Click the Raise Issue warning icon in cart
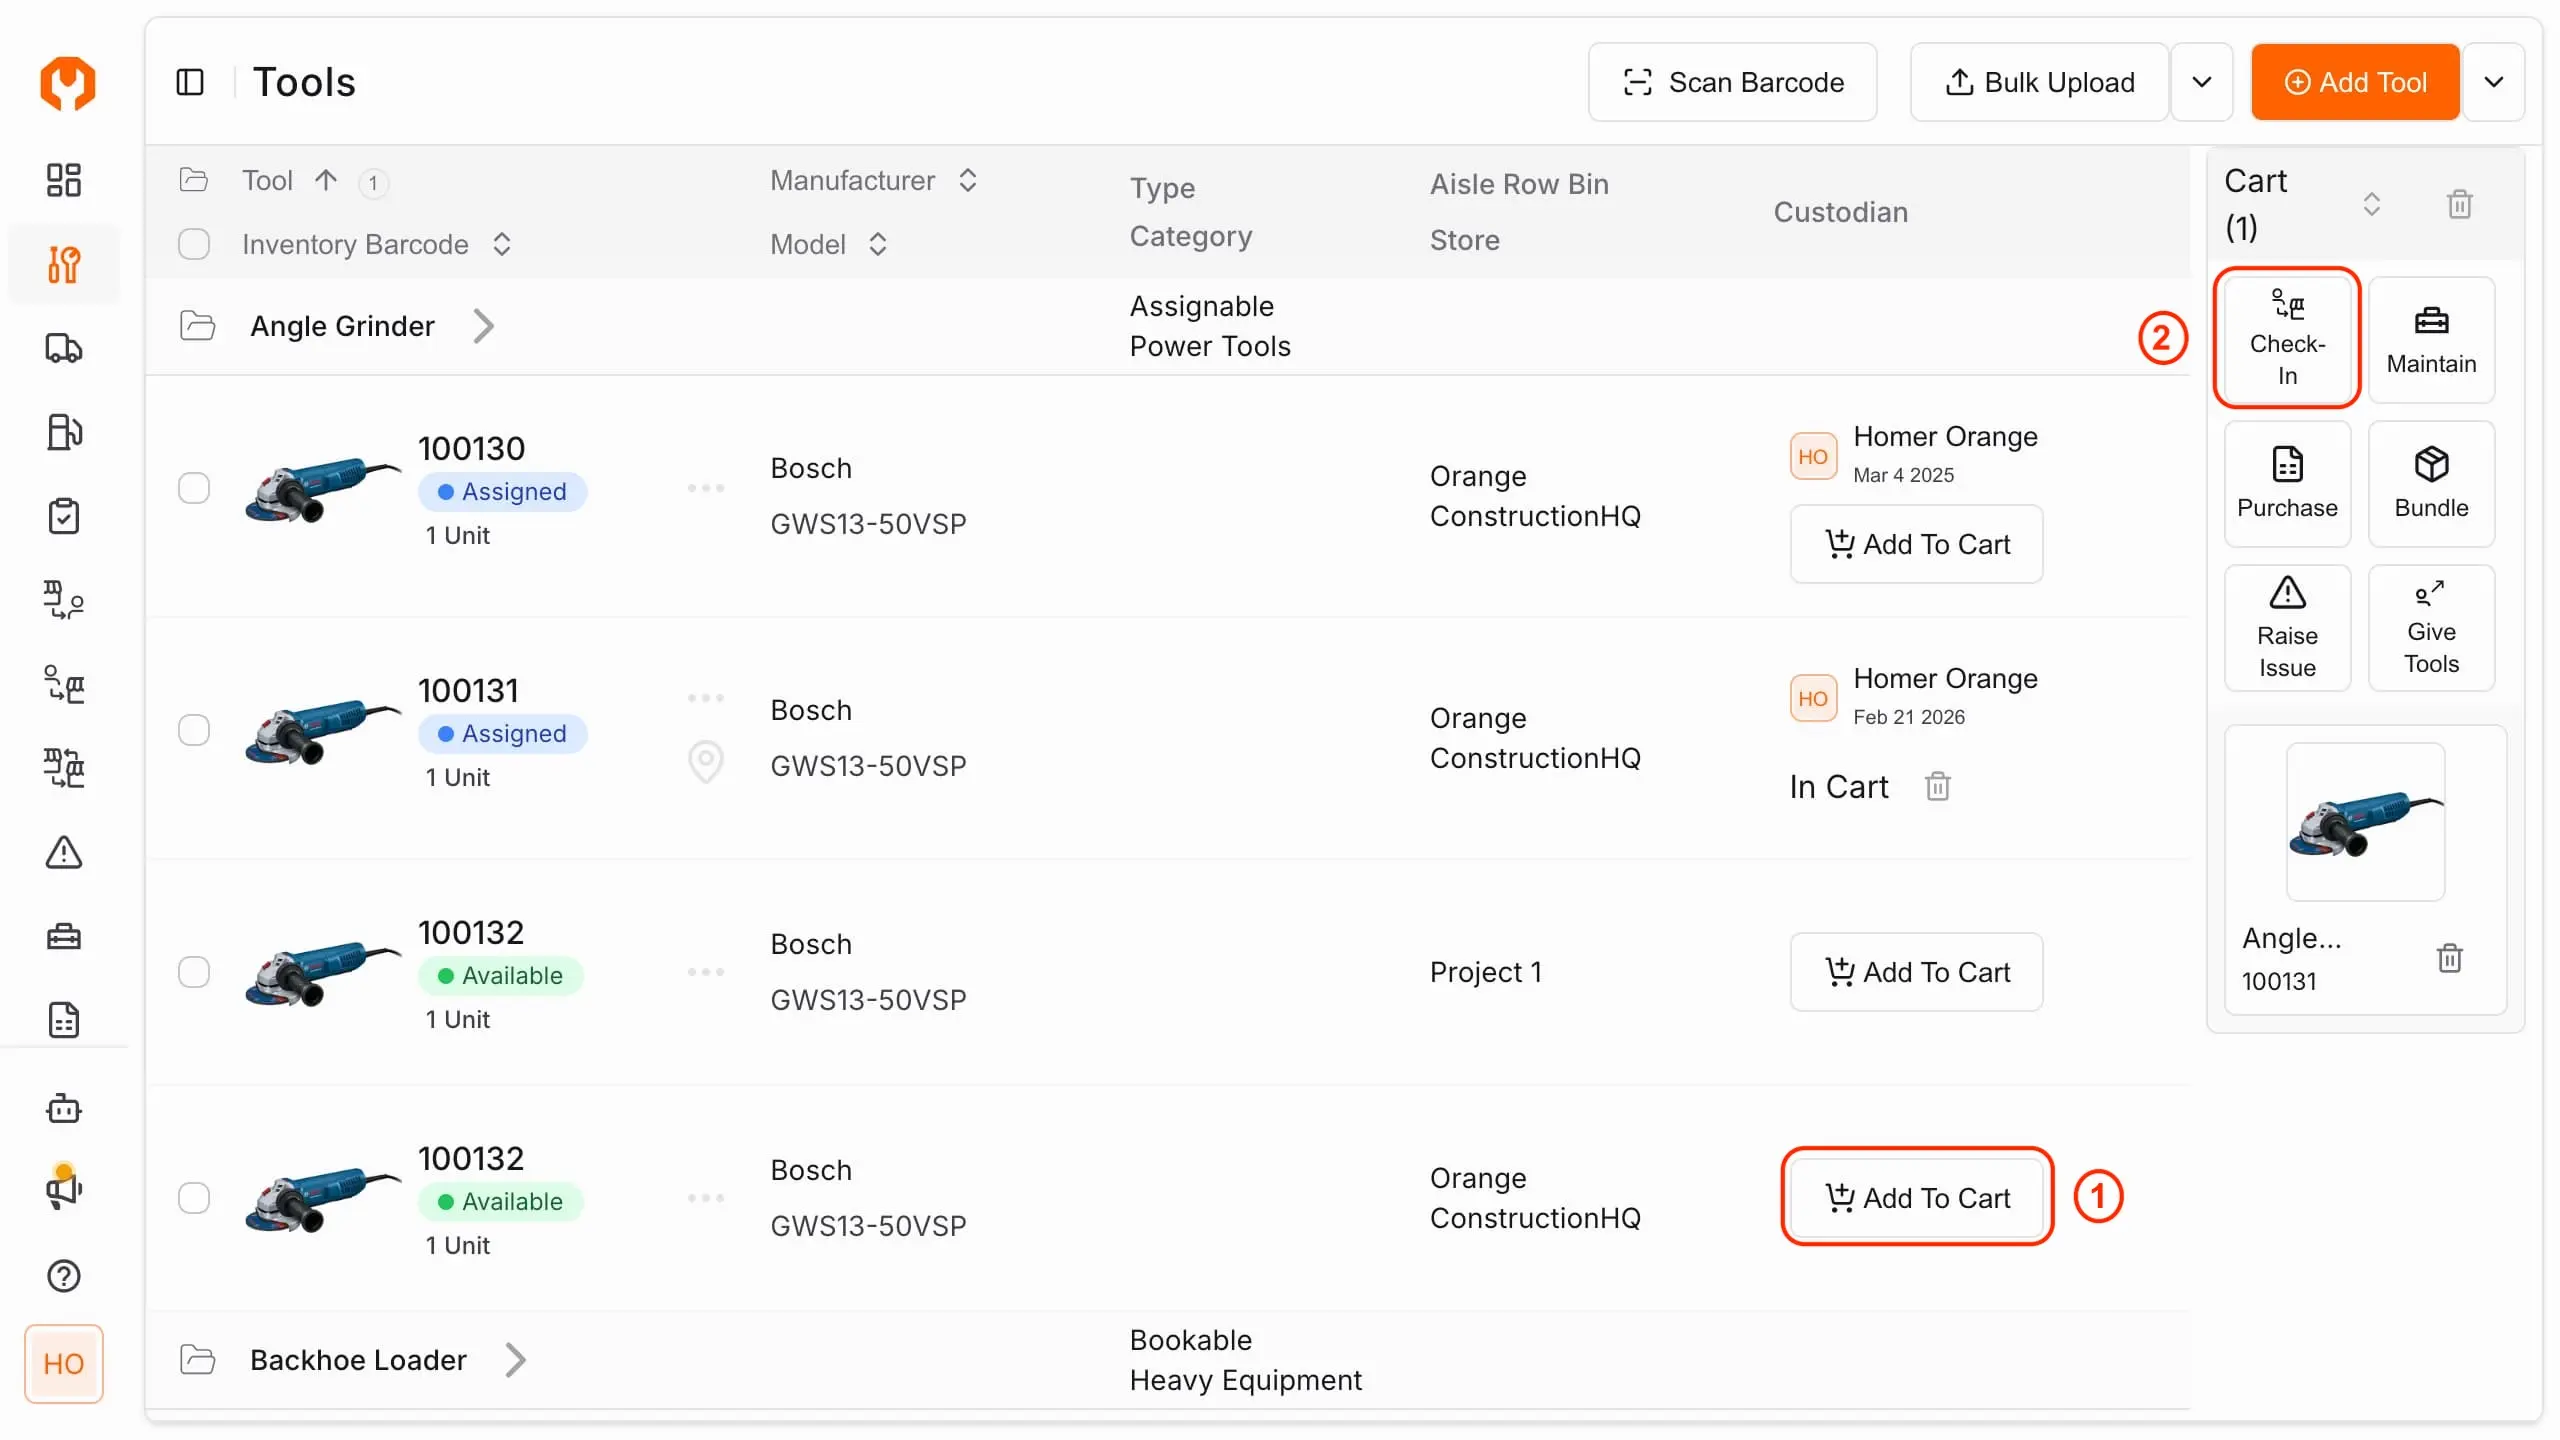The image size is (2560, 1440). click(2287, 627)
